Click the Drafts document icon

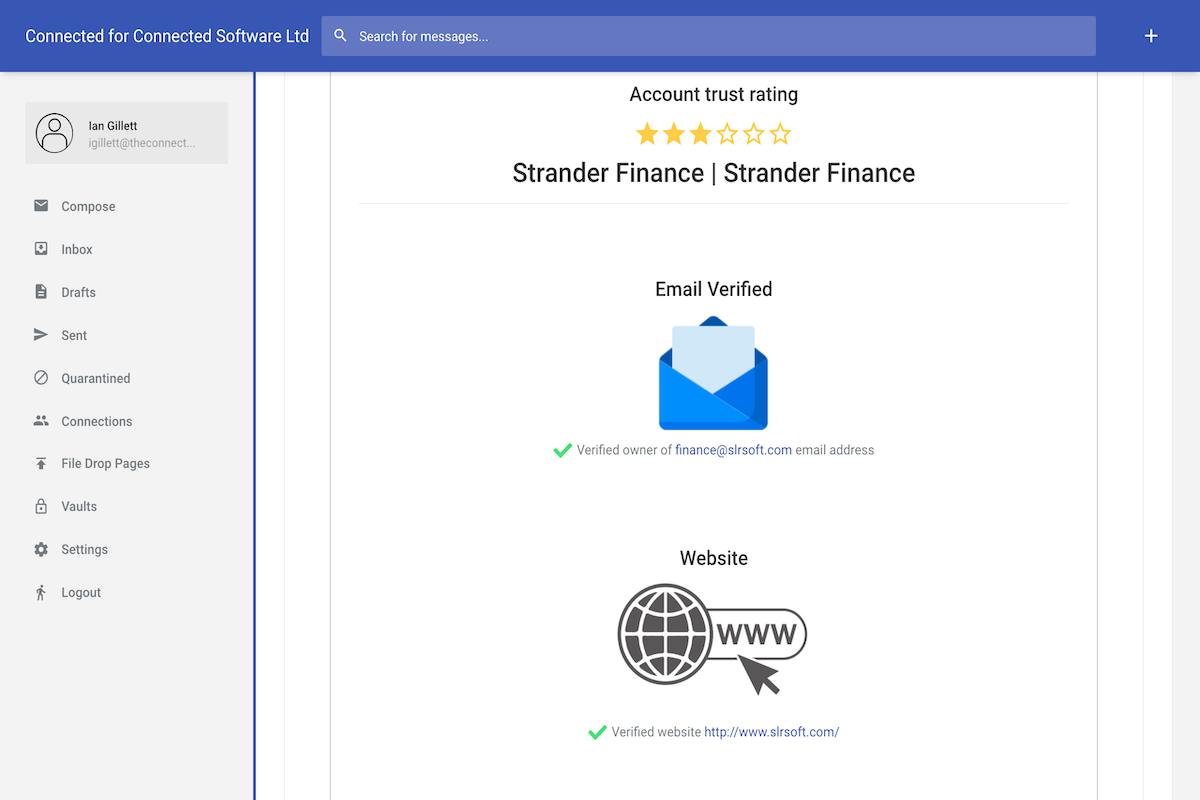point(41,292)
